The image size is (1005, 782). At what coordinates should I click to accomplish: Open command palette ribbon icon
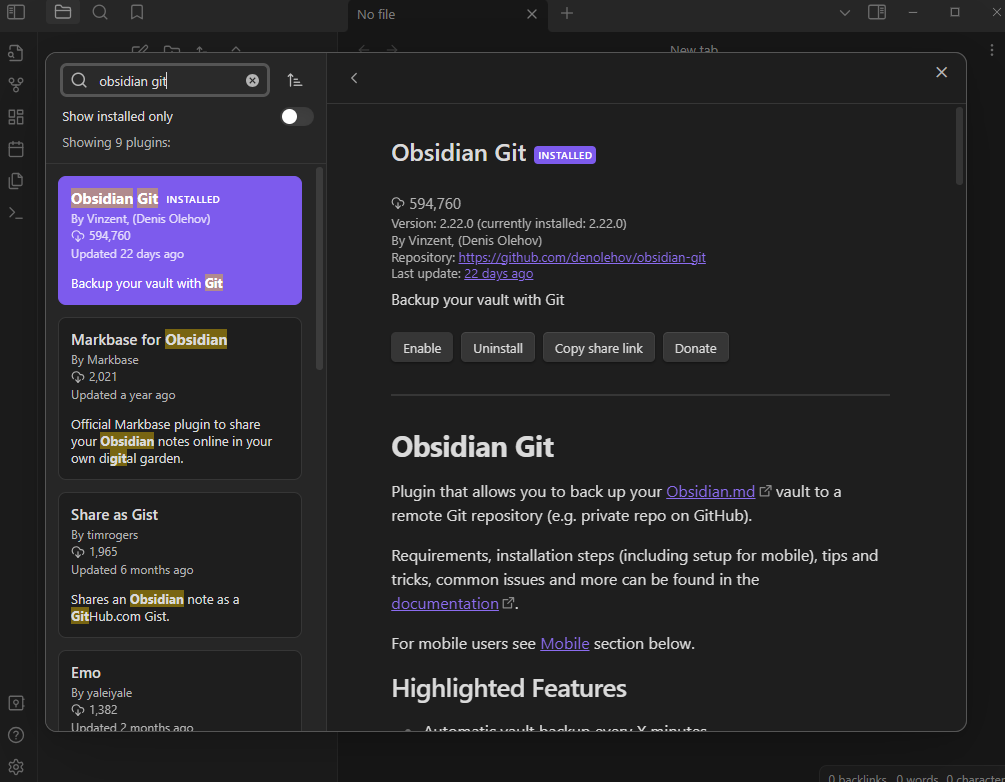click(x=15, y=213)
